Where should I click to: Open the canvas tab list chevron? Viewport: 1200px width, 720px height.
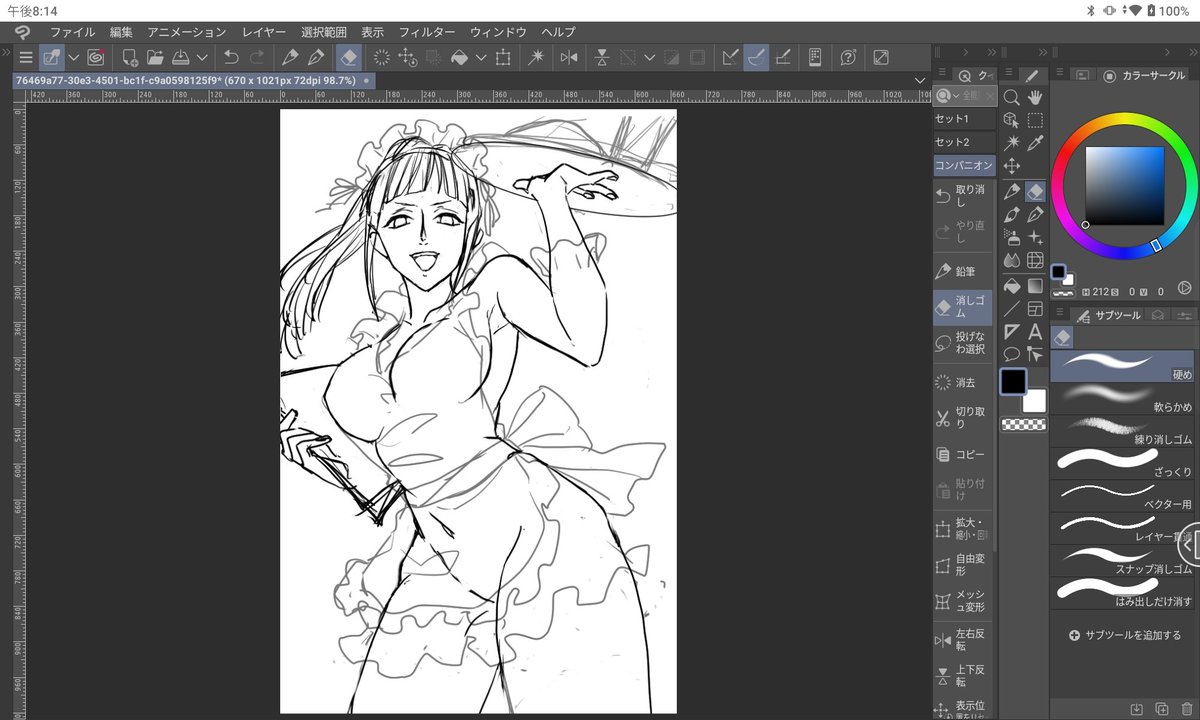click(920, 81)
